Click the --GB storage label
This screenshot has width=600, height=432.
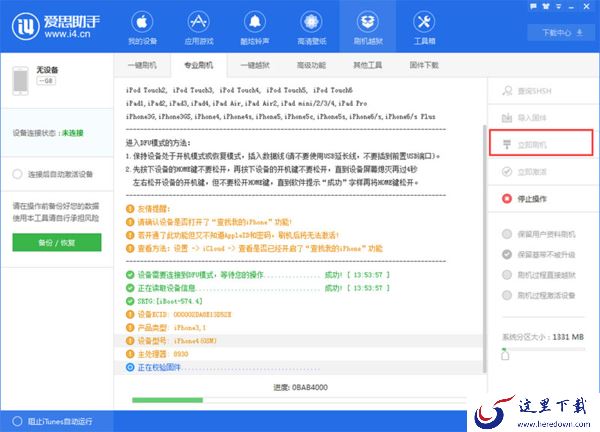46,81
